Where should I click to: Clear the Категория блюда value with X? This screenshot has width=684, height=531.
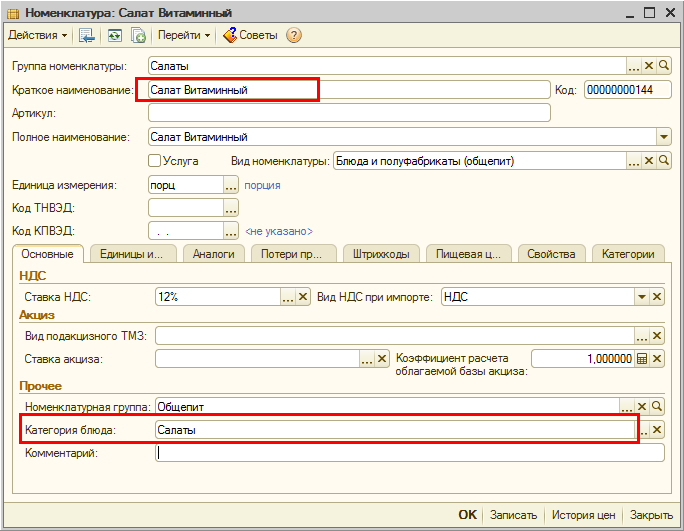pos(657,430)
